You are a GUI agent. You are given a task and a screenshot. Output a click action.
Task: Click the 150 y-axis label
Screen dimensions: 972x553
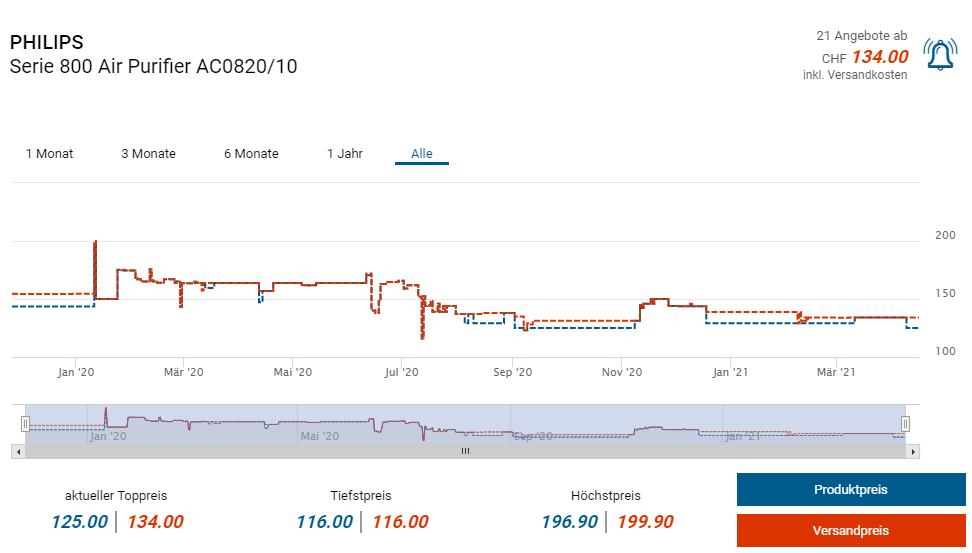pos(945,293)
